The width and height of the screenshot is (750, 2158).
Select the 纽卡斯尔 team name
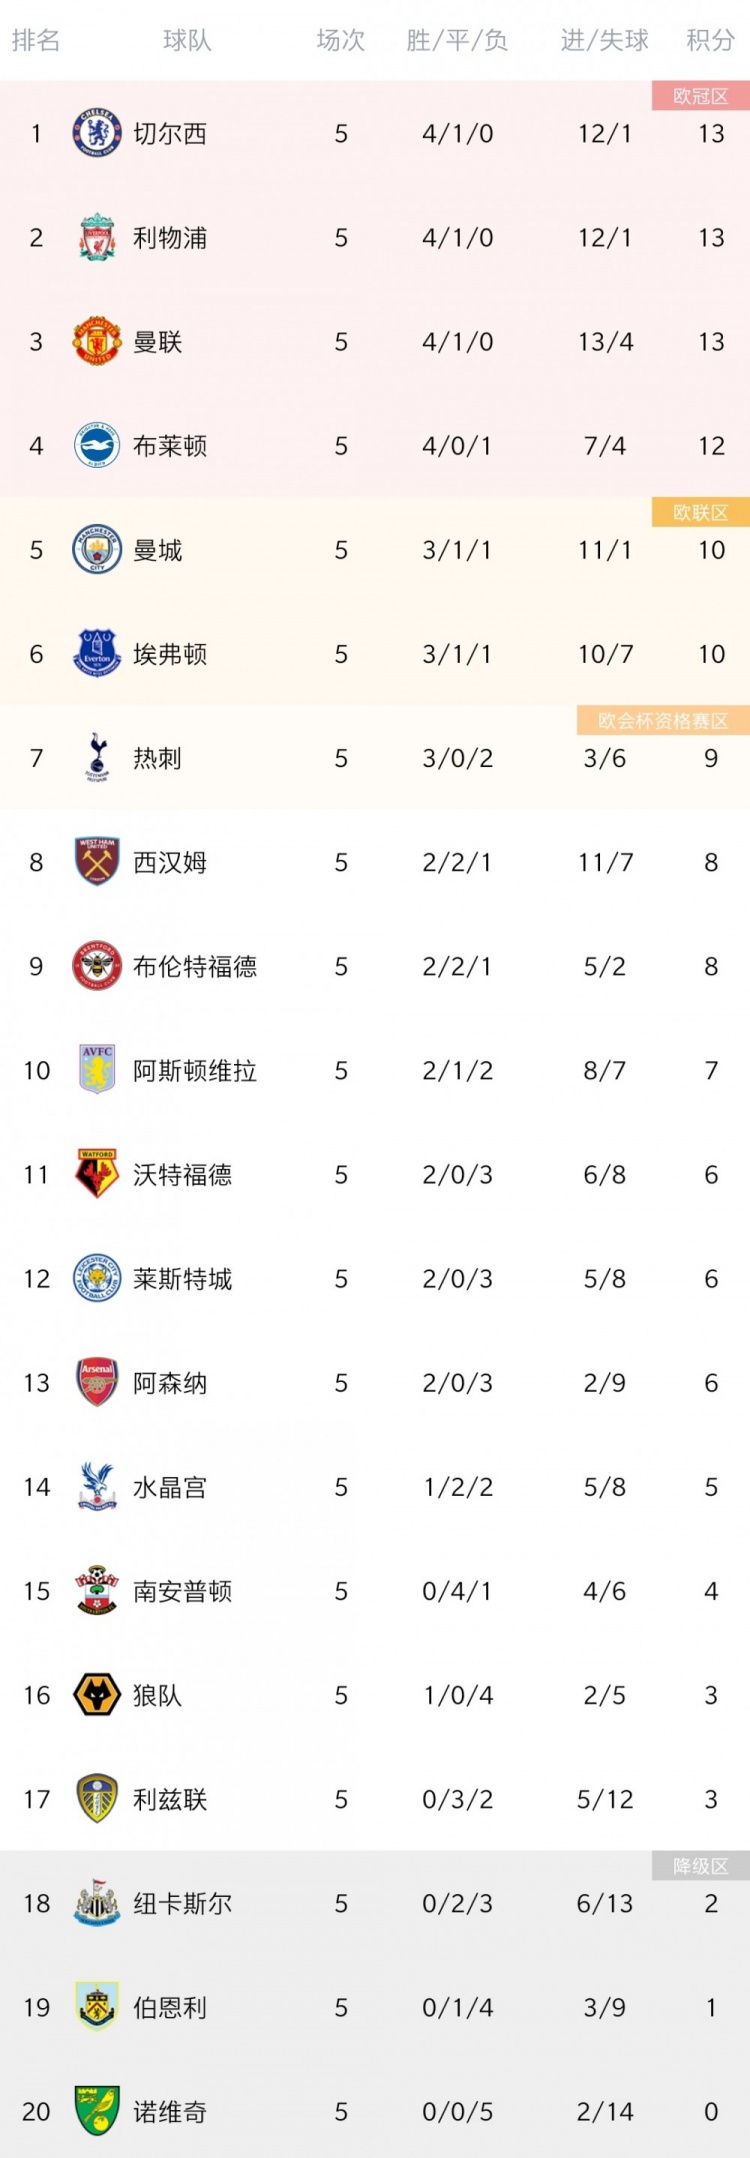[x=183, y=1904]
